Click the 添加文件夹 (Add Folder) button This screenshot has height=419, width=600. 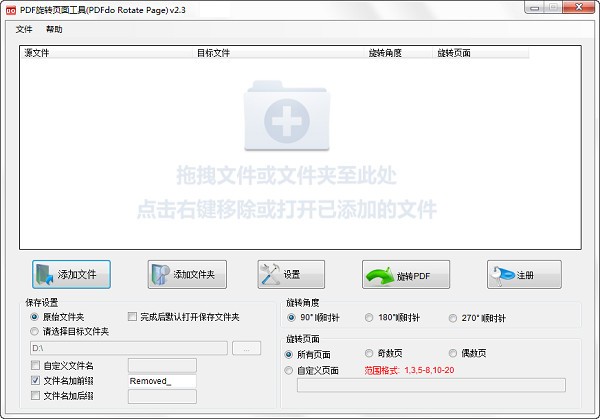(187, 274)
